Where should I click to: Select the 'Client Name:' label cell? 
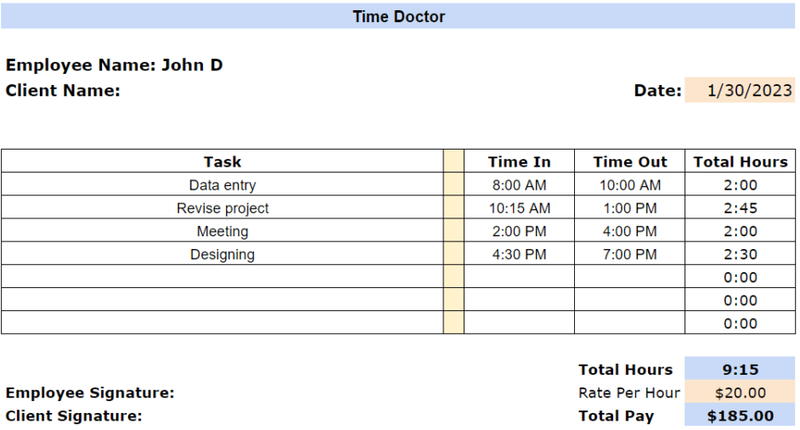pyautogui.click(x=63, y=90)
